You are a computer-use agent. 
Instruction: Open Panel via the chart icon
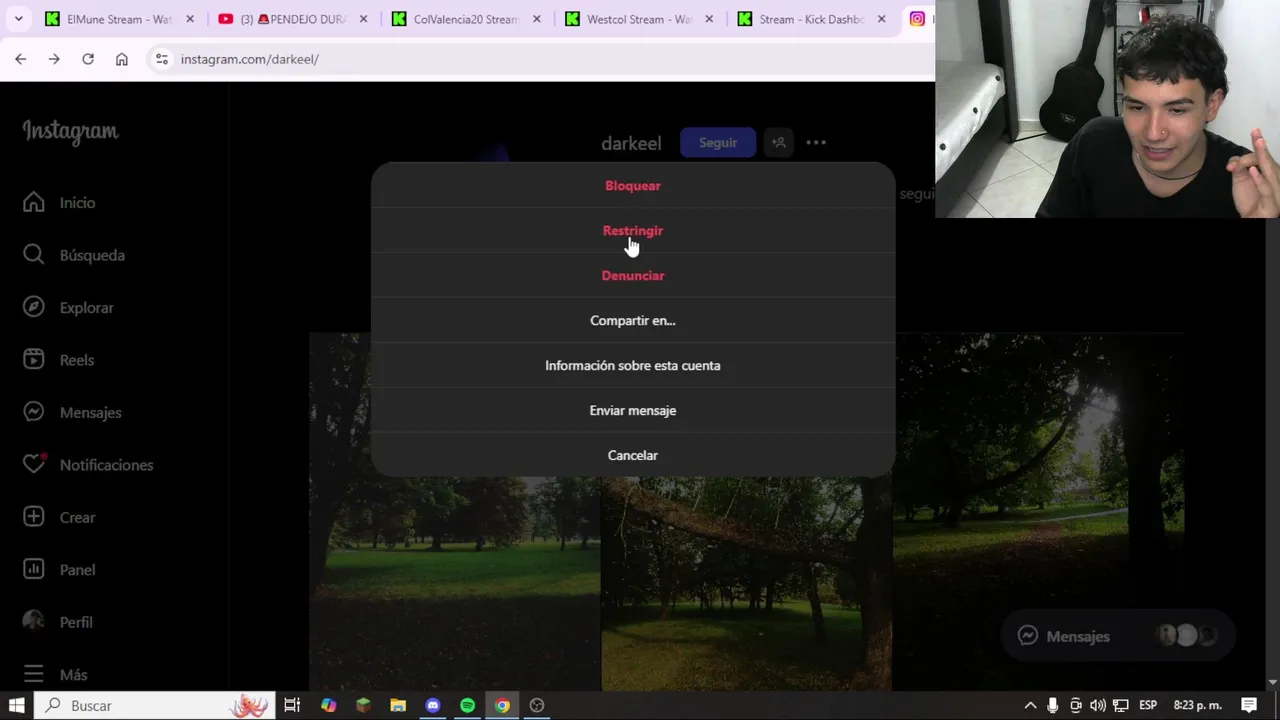(34, 569)
